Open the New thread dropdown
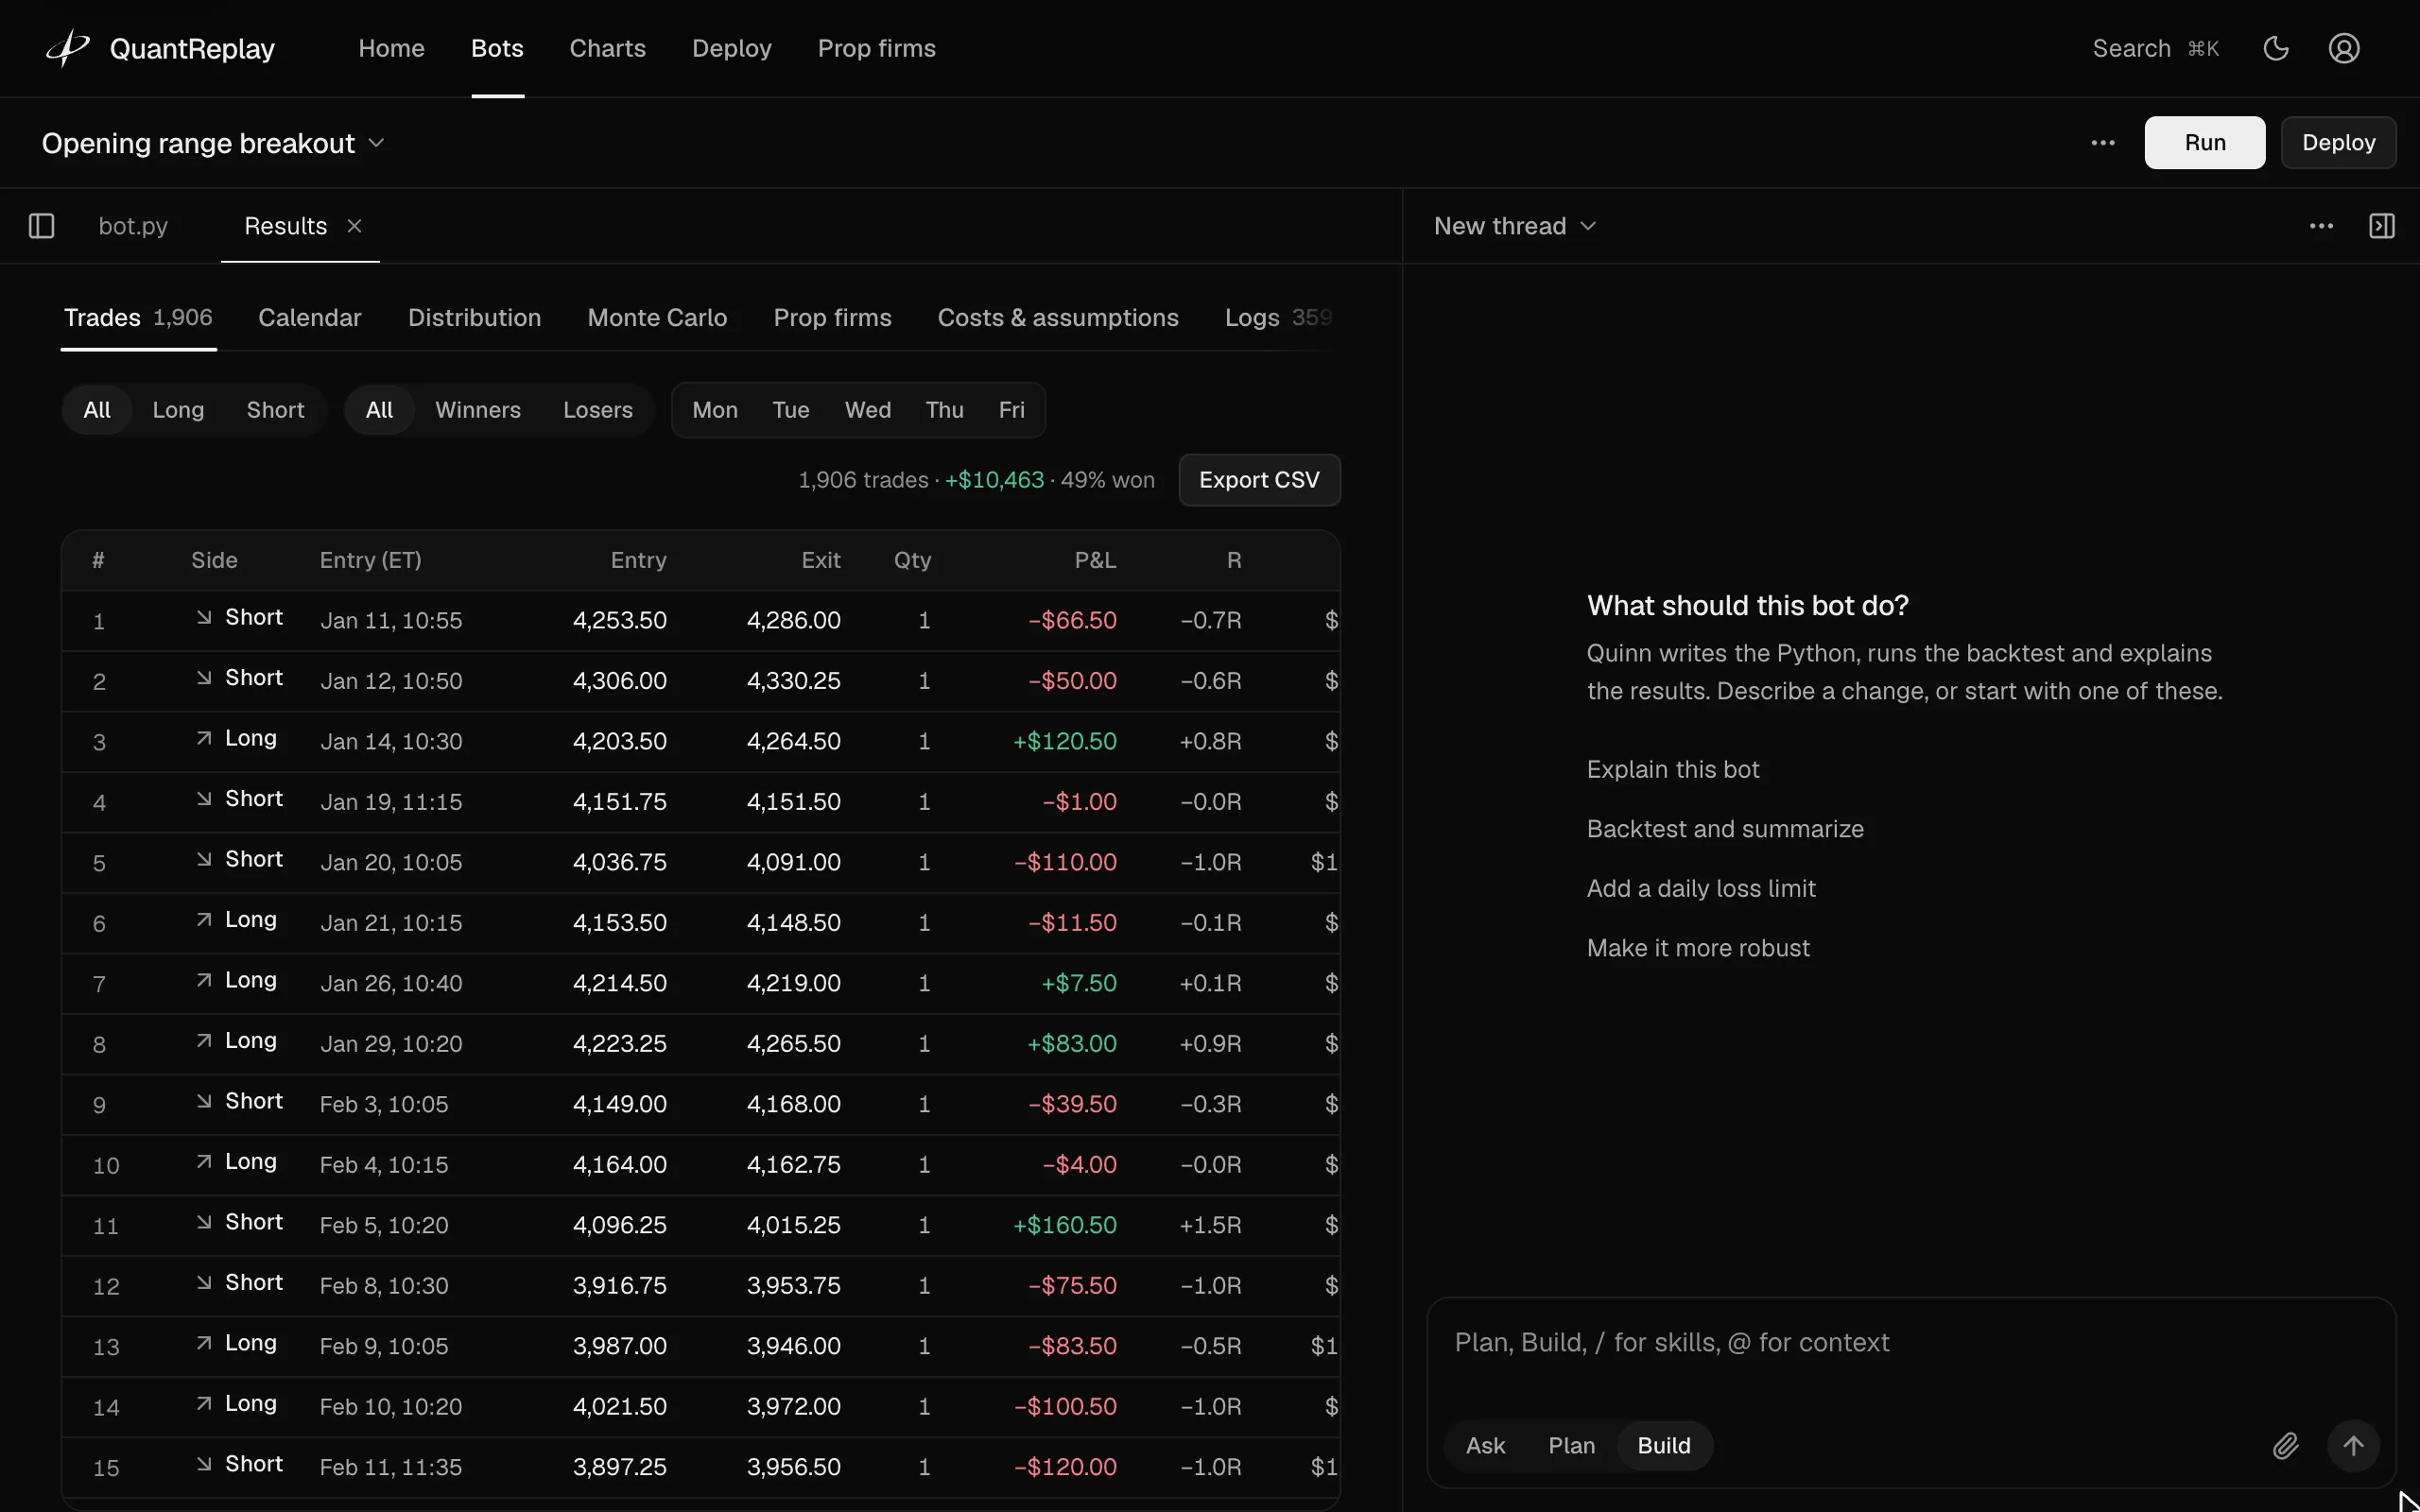The height and width of the screenshot is (1512, 2420). pos(1515,226)
